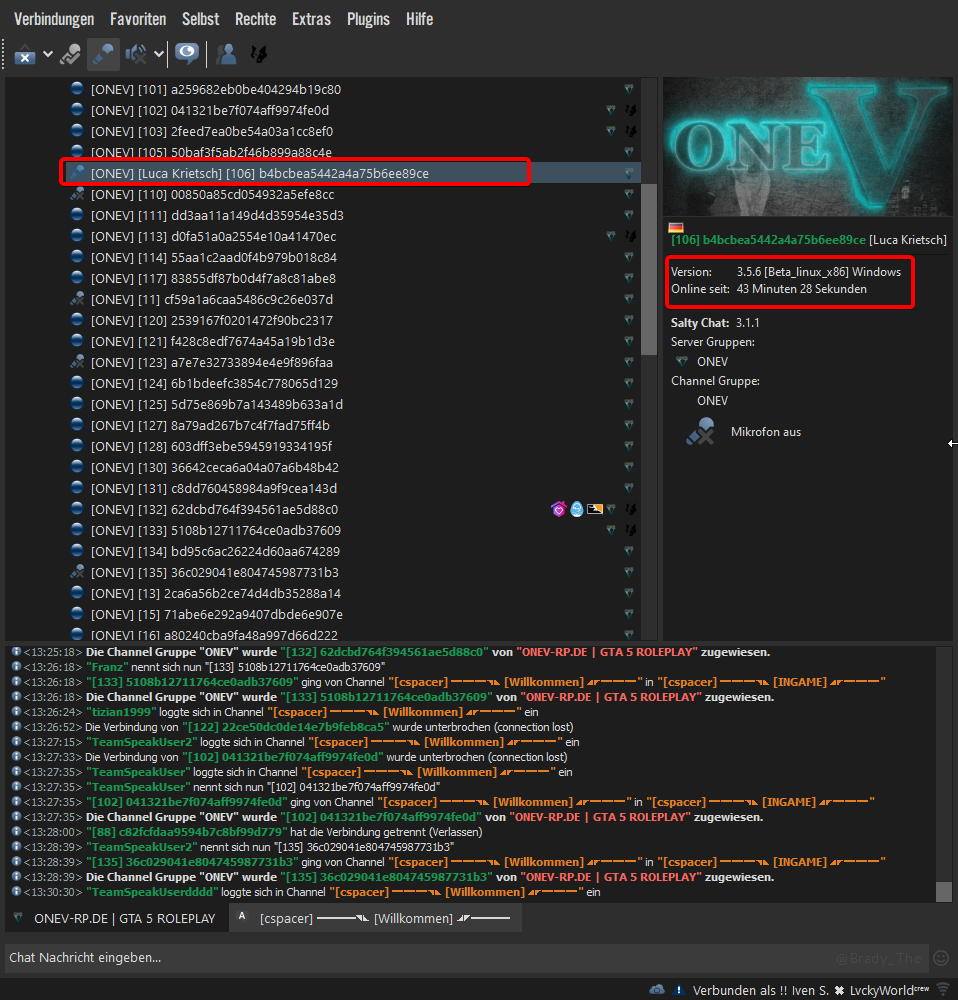
Task: Click the away status toolbar icon
Action: [x=25, y=54]
